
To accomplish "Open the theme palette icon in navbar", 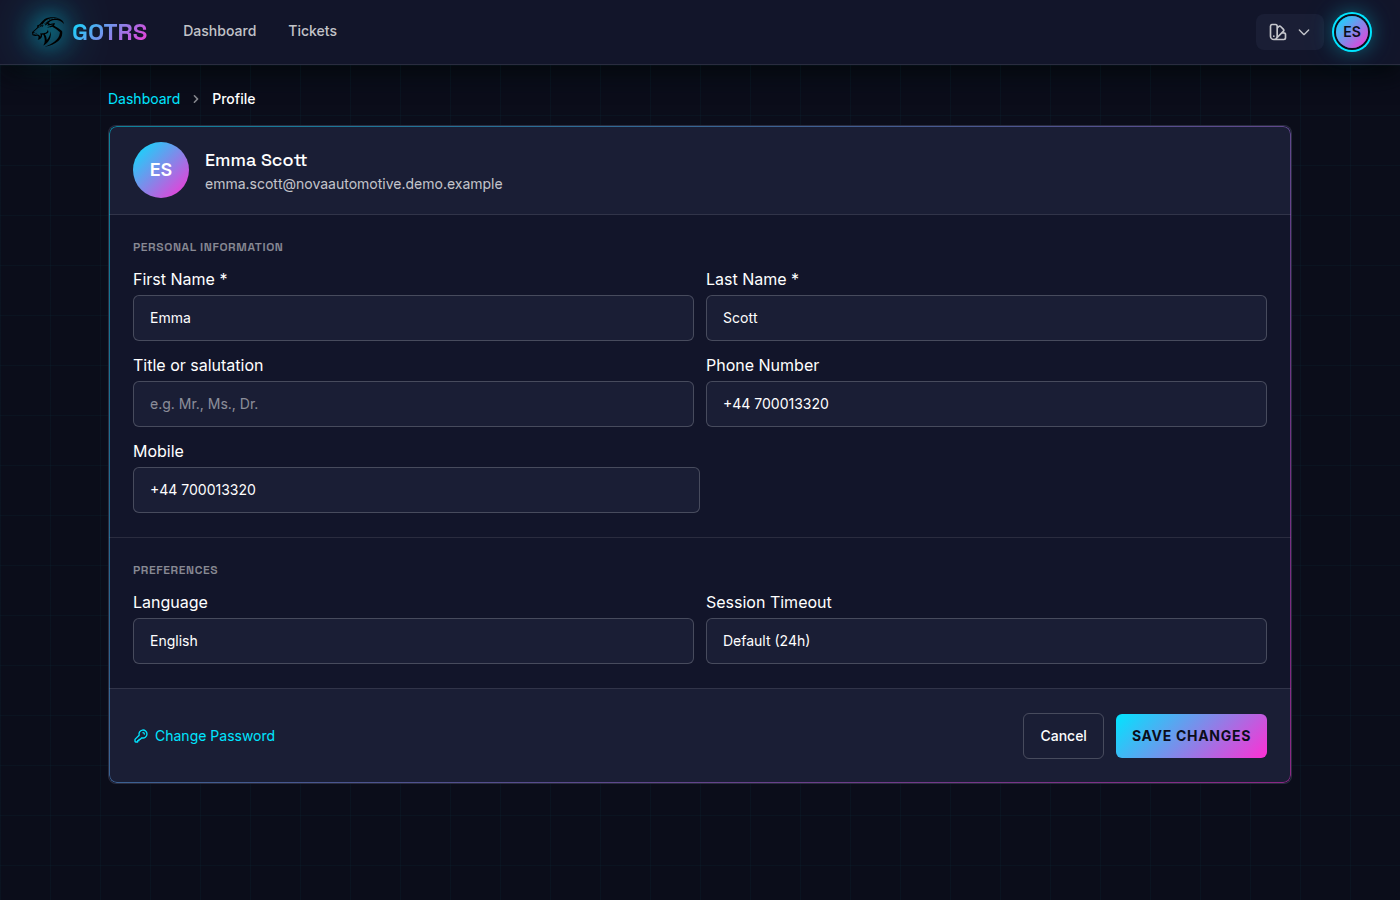I will tap(1277, 31).
